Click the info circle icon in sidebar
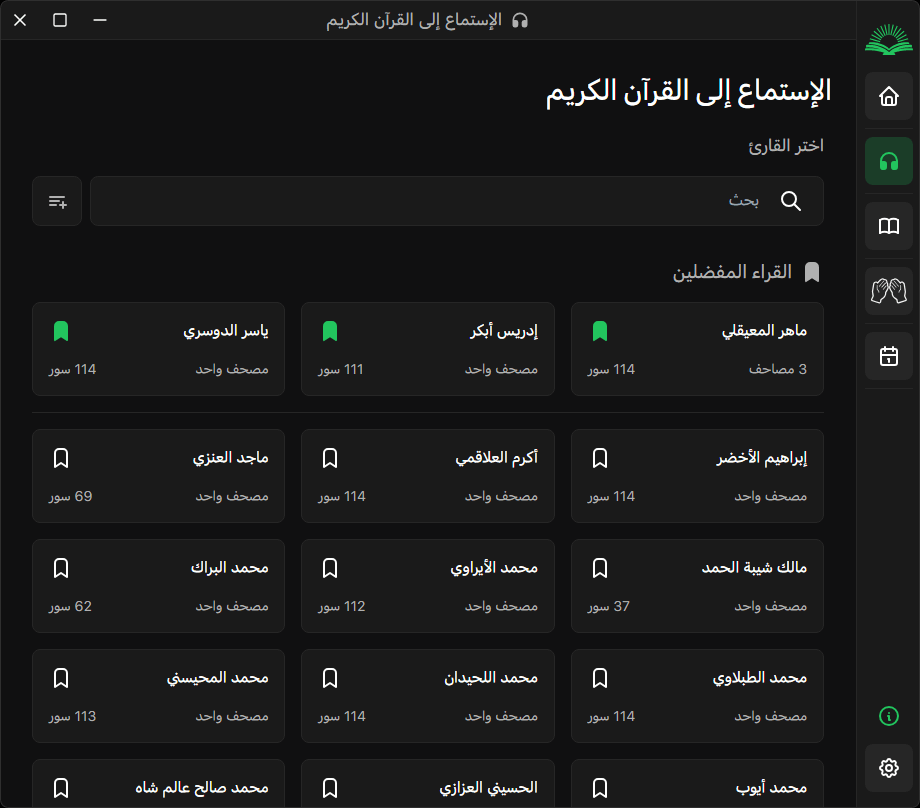 click(887, 716)
